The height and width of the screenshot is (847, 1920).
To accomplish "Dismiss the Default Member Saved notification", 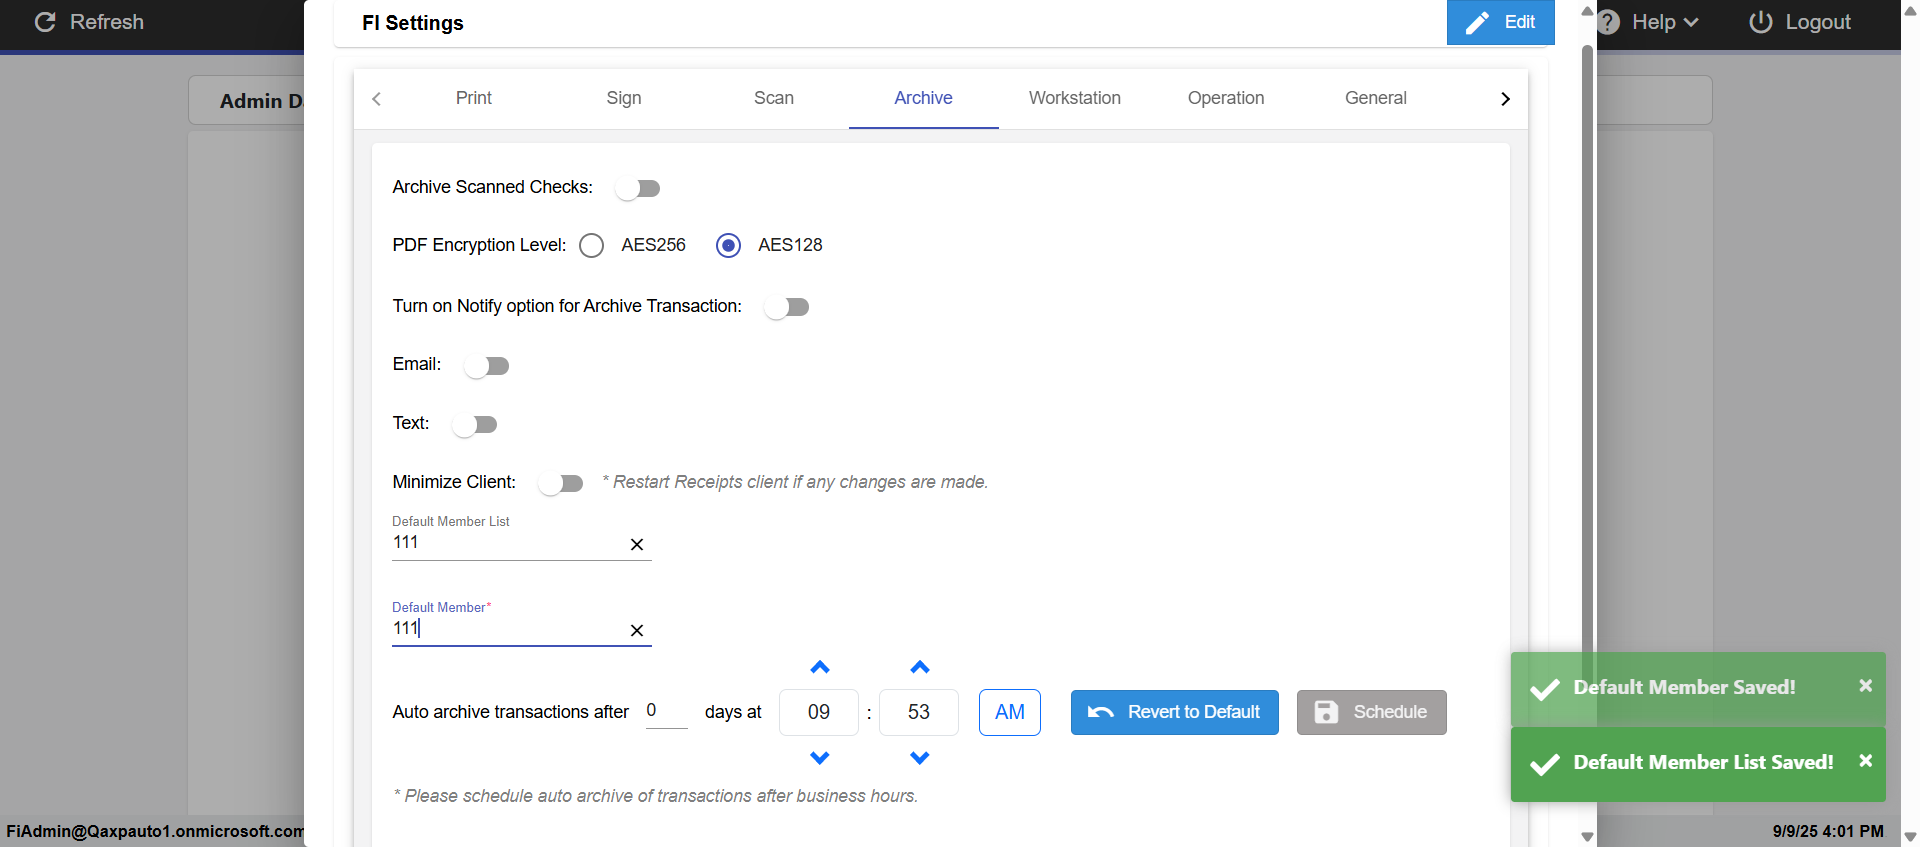I will tap(1865, 686).
